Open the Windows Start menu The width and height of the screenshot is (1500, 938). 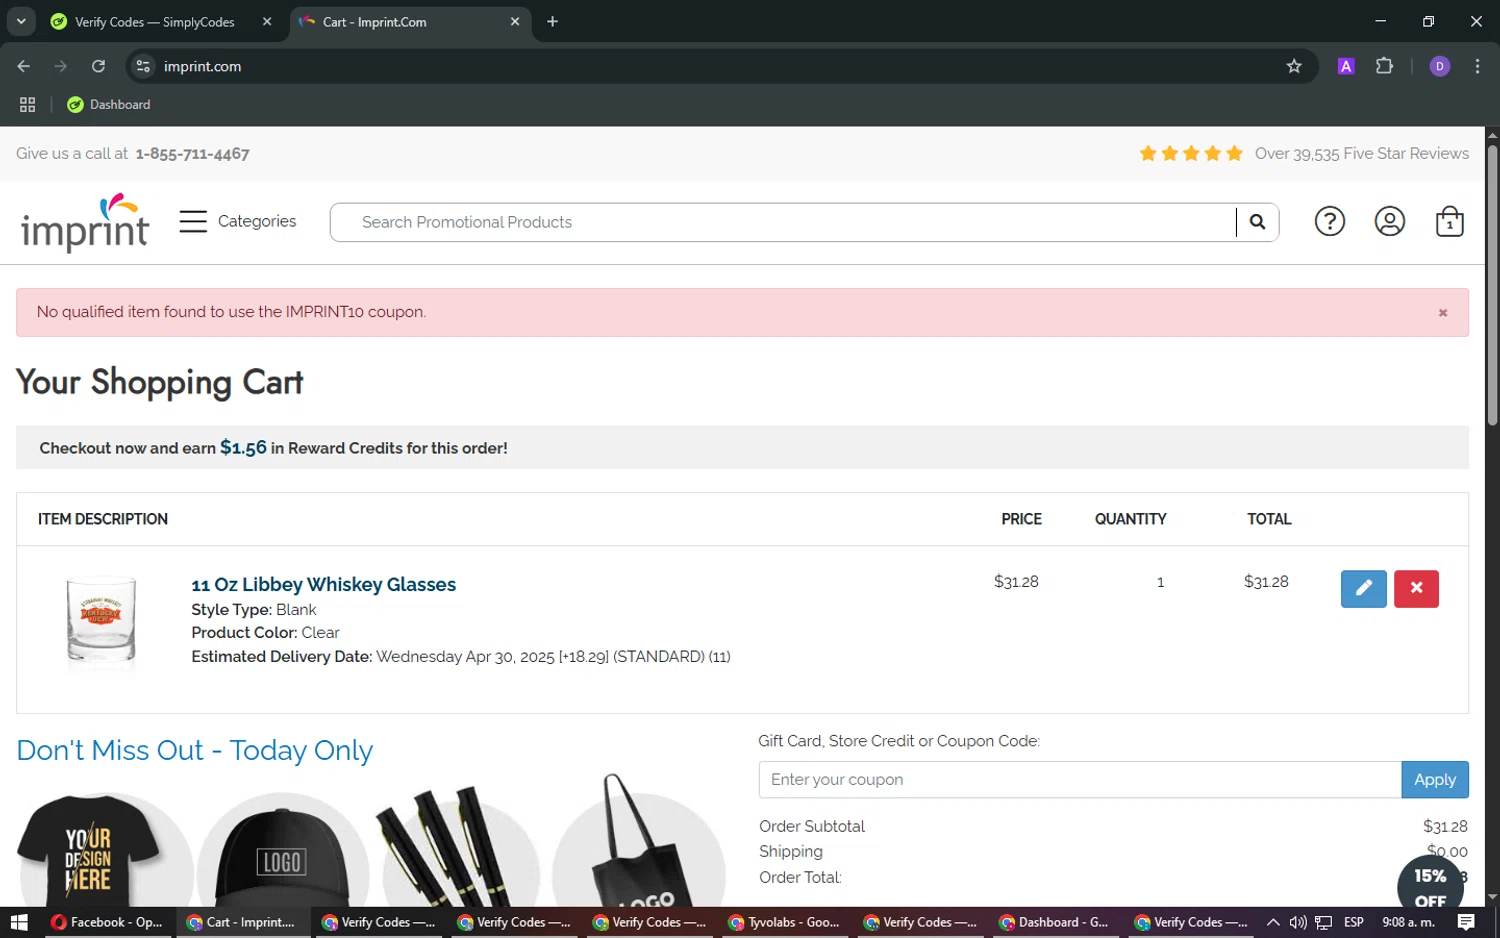pos(18,922)
